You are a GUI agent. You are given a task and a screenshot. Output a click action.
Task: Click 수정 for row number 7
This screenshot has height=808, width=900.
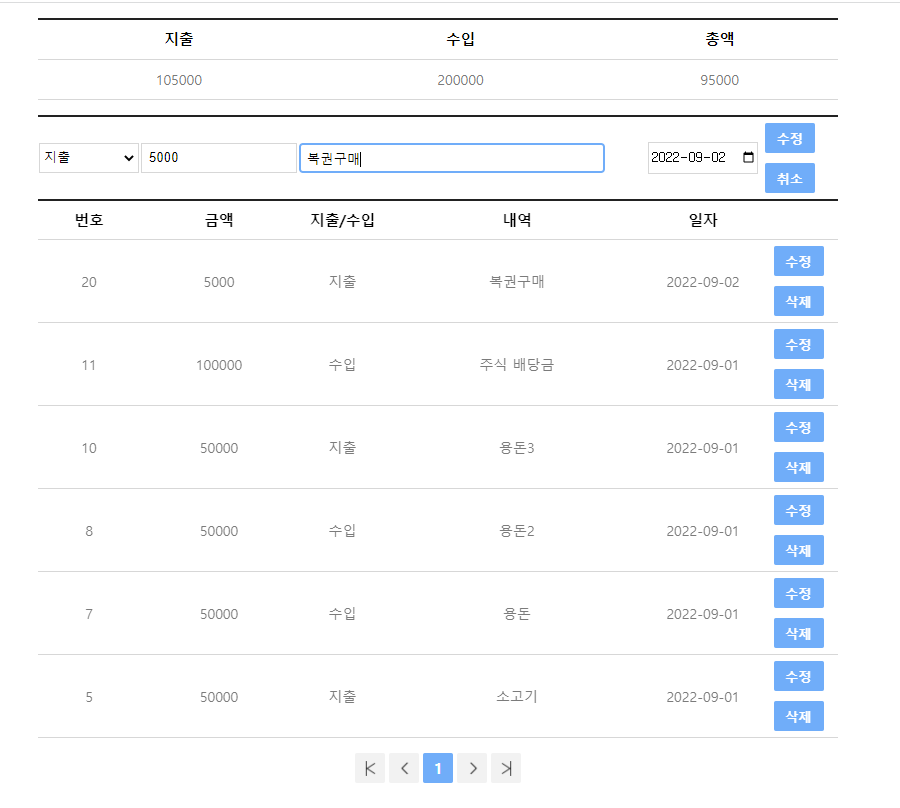[798, 593]
